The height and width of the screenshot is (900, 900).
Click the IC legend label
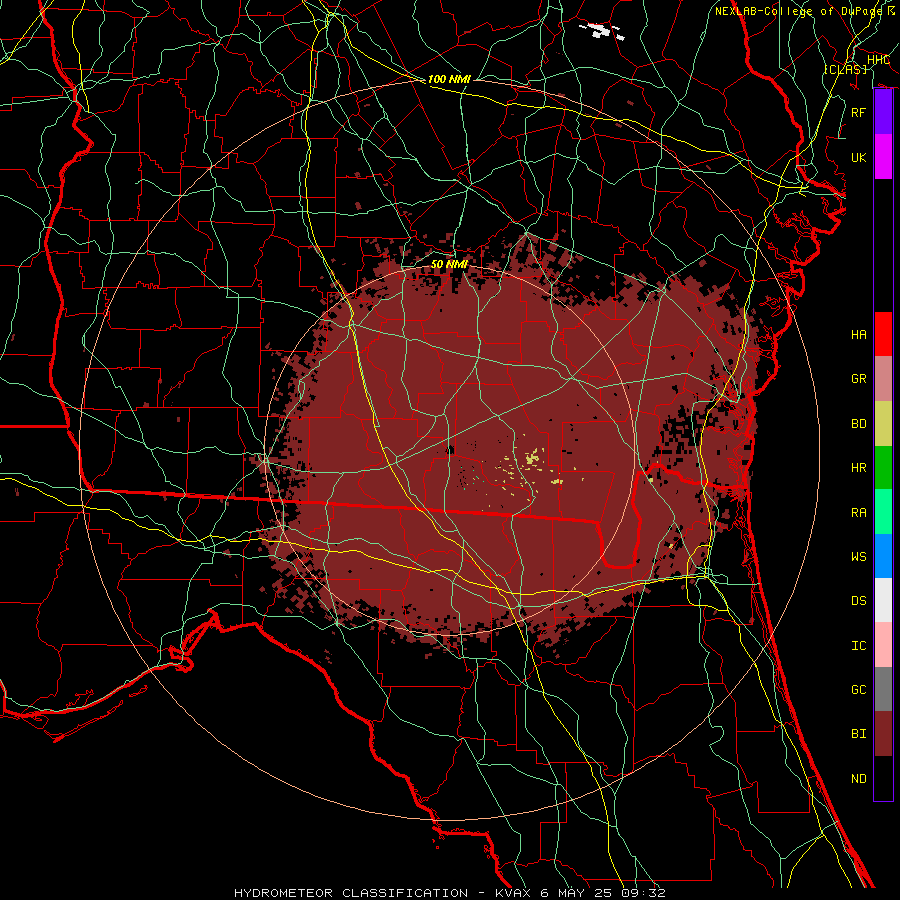click(859, 646)
